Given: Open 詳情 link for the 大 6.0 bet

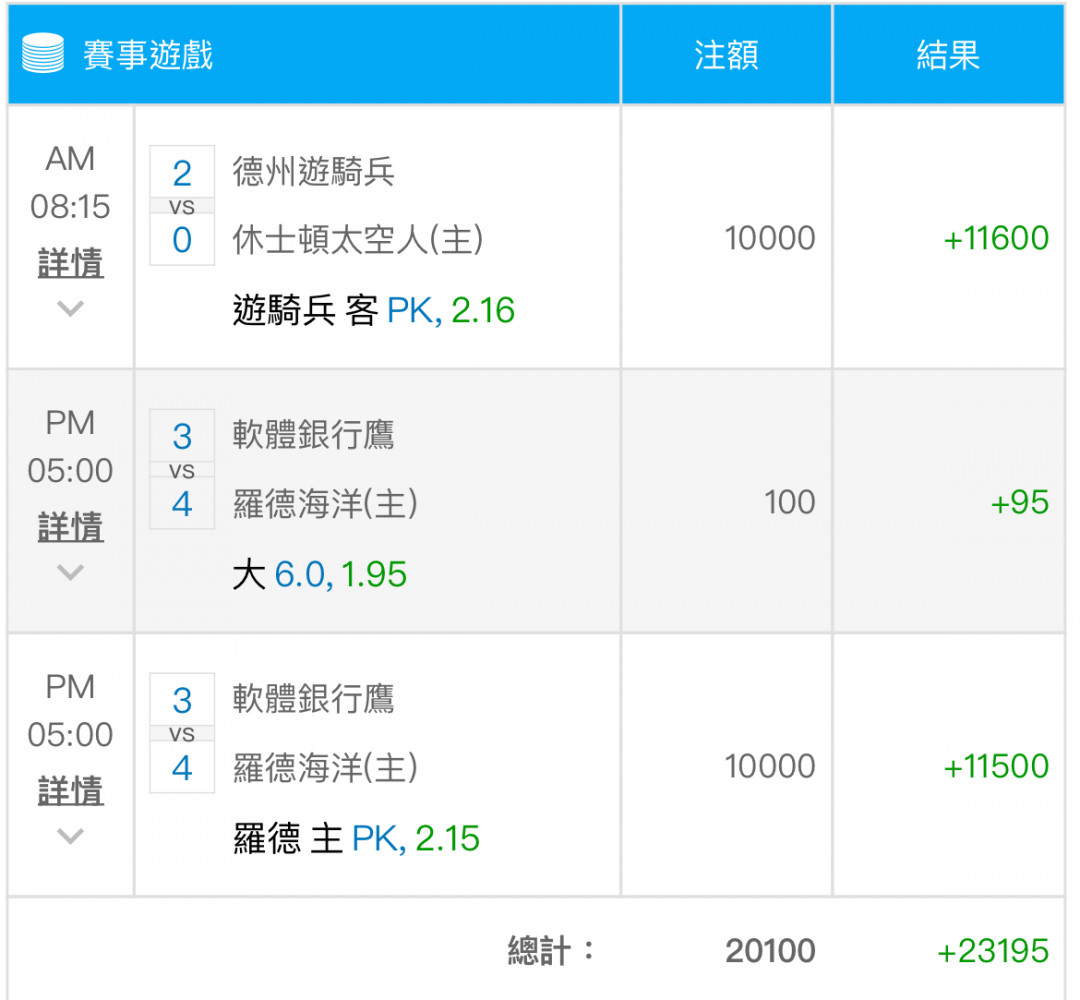Looking at the screenshot, I should point(70,527).
